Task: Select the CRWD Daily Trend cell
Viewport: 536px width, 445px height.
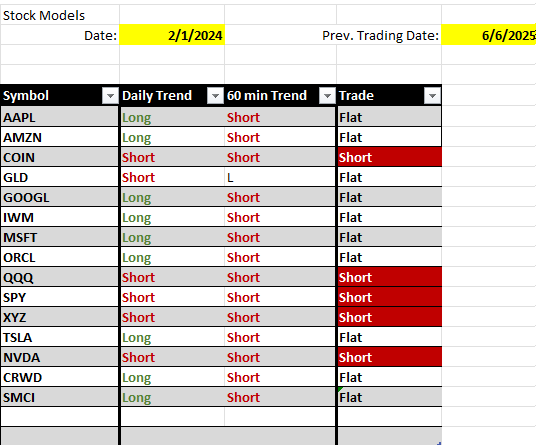Action: point(172,377)
